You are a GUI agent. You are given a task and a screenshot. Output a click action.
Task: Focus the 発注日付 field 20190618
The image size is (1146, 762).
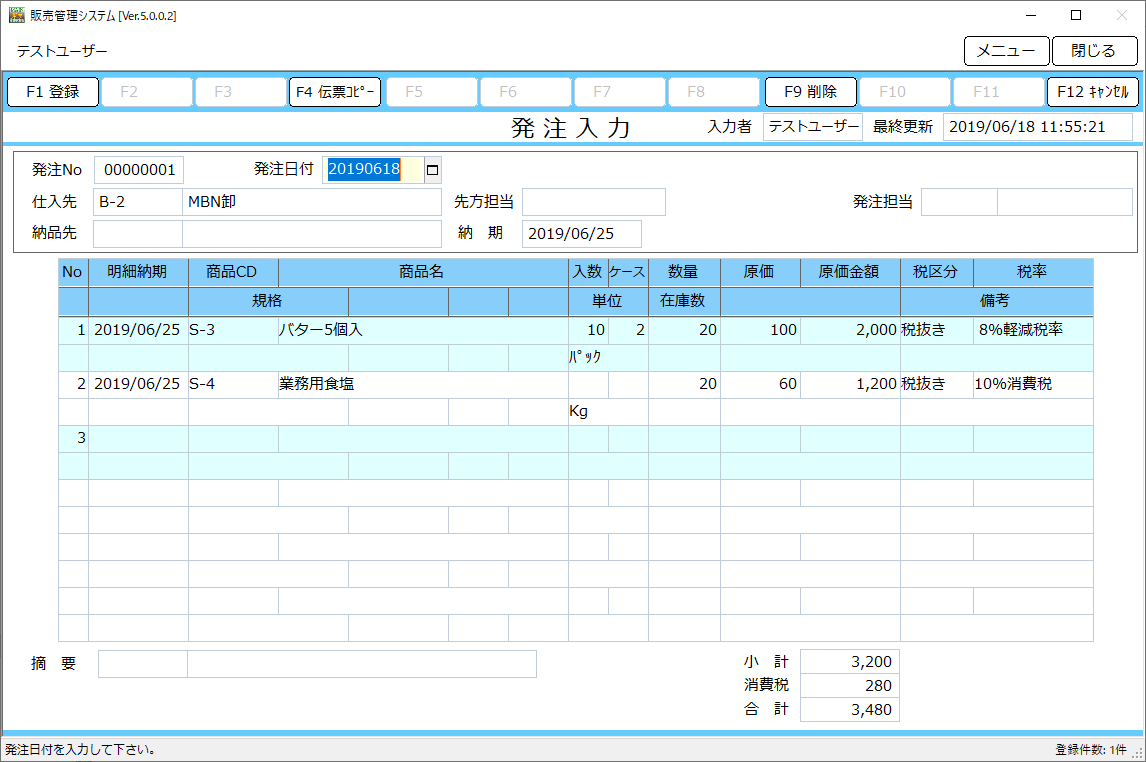(373, 169)
